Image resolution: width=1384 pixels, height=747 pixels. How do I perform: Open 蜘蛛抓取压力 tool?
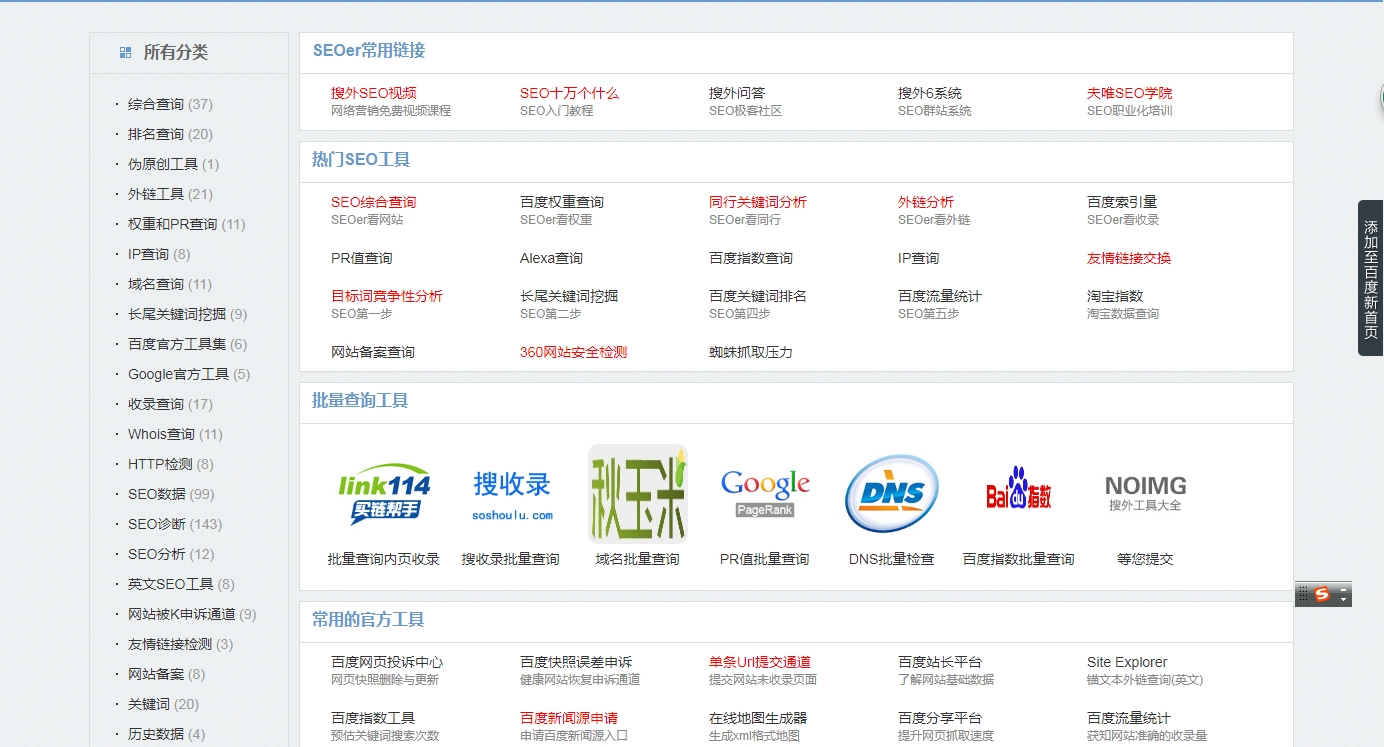751,352
